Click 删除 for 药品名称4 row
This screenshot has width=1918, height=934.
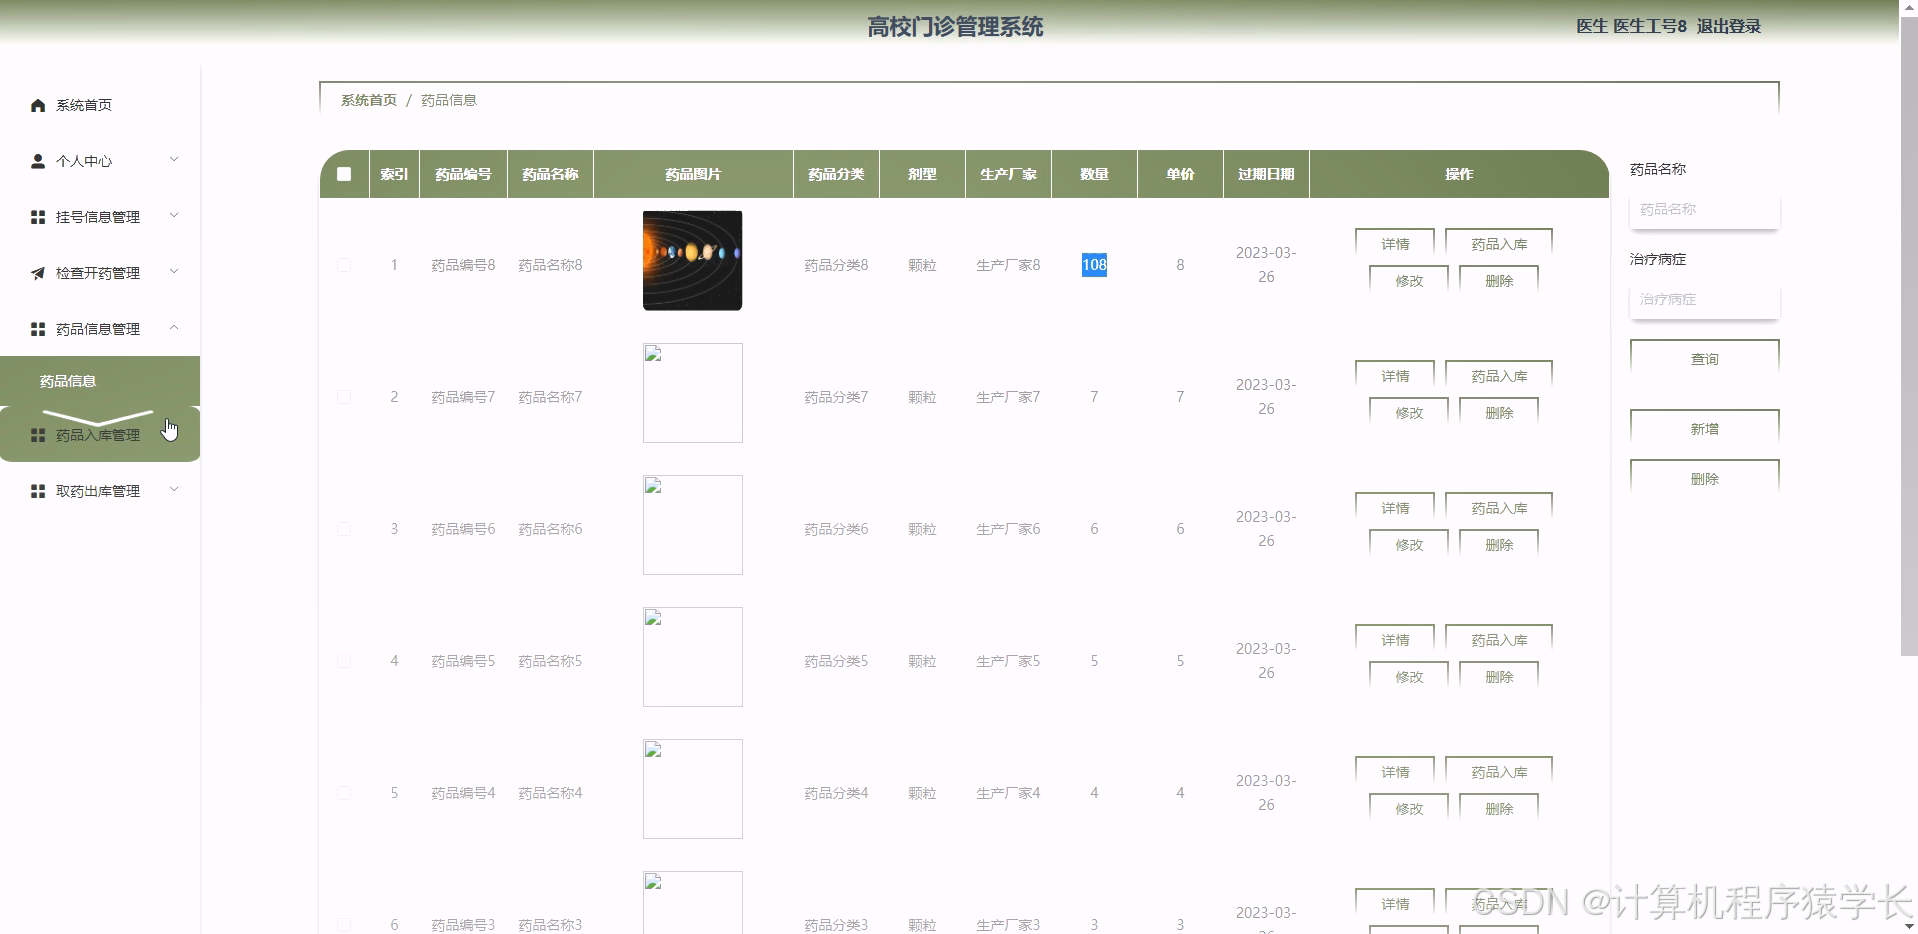pyautogui.click(x=1499, y=809)
